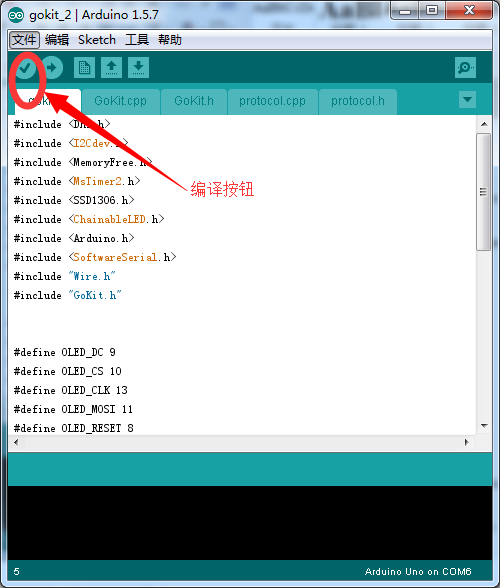Click the line #include <SoftwareSerial.h>
Screen dimensions: 500x588
[x=95, y=257]
